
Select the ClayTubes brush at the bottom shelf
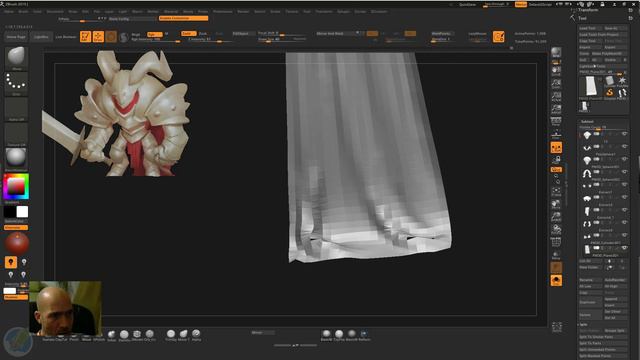61,339
